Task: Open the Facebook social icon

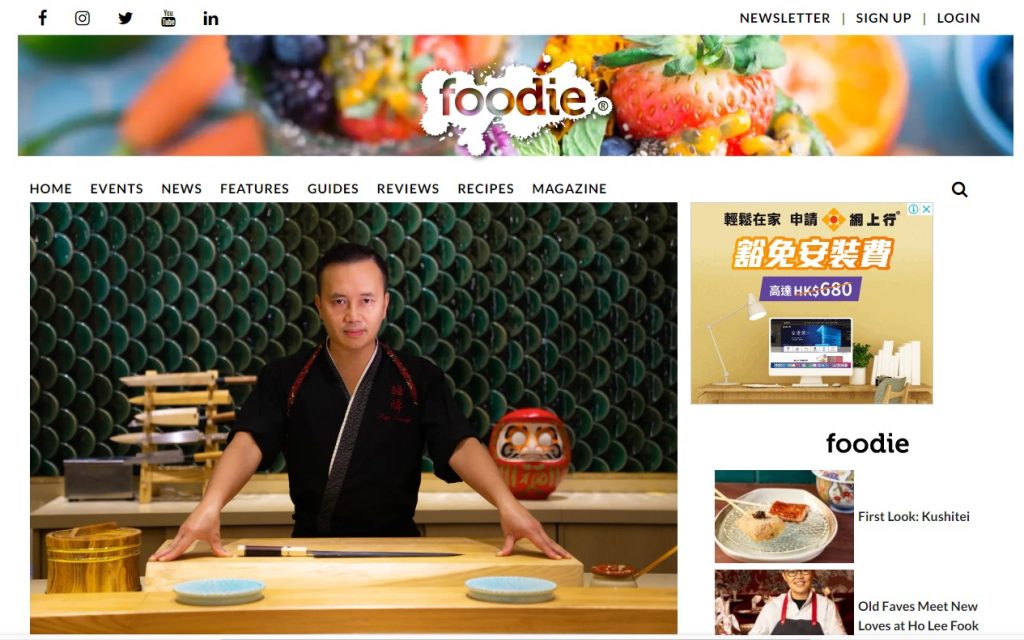Action: coord(42,18)
